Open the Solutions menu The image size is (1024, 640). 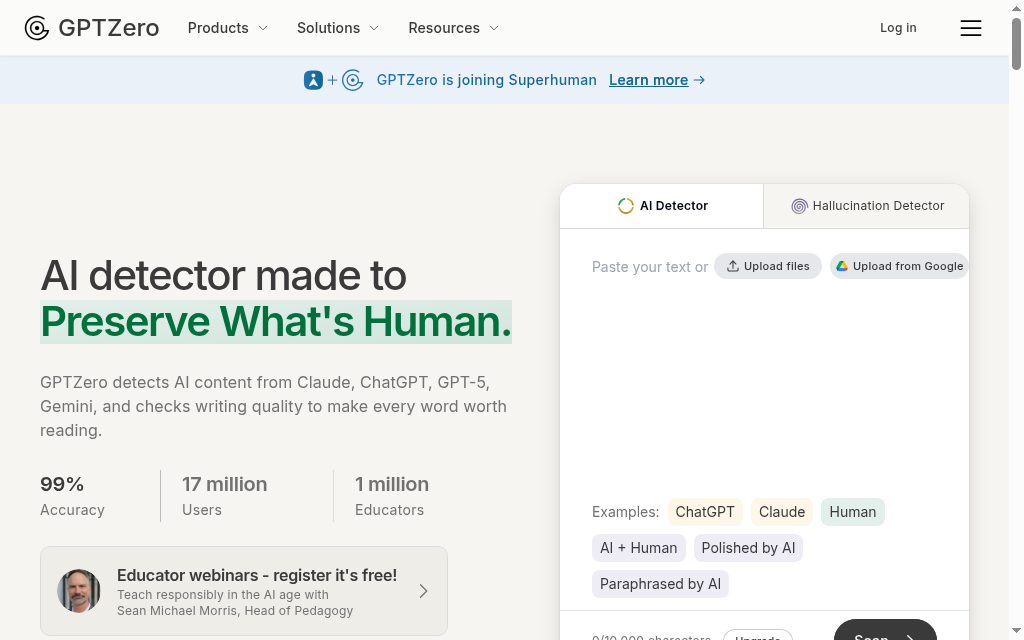pyautogui.click(x=338, y=28)
